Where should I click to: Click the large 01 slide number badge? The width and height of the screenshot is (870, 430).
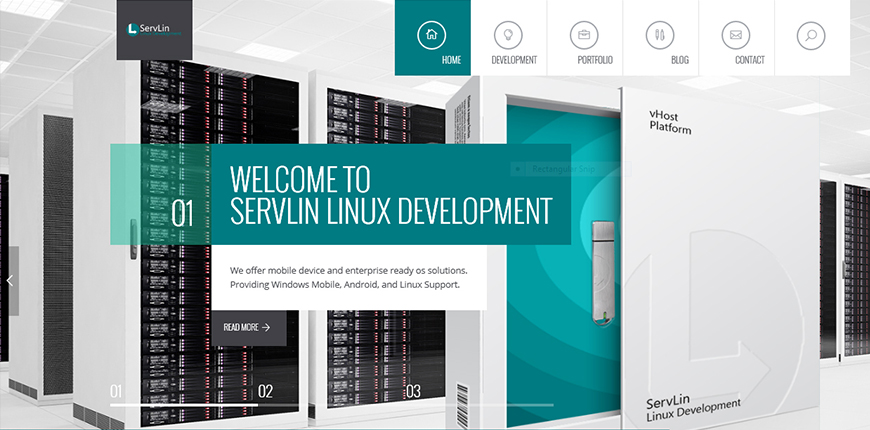[x=183, y=213]
